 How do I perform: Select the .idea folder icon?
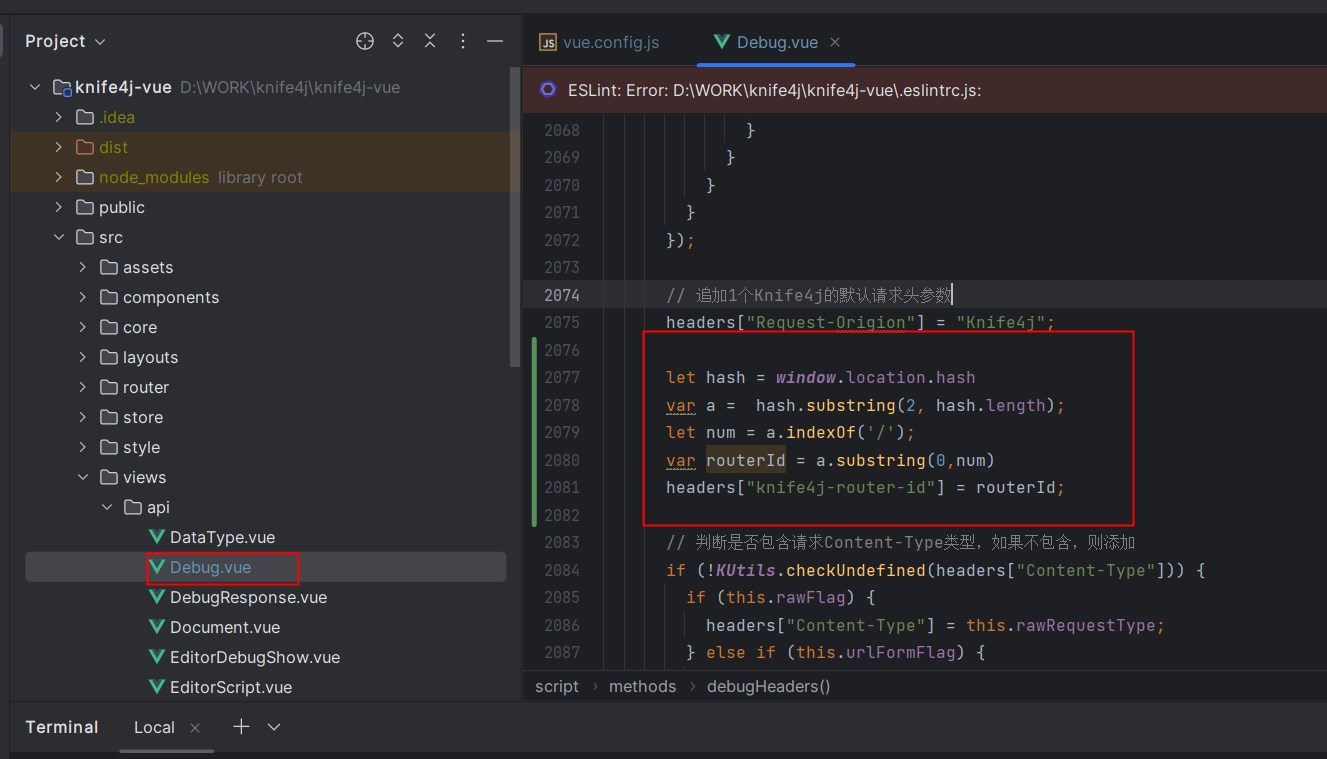(85, 117)
